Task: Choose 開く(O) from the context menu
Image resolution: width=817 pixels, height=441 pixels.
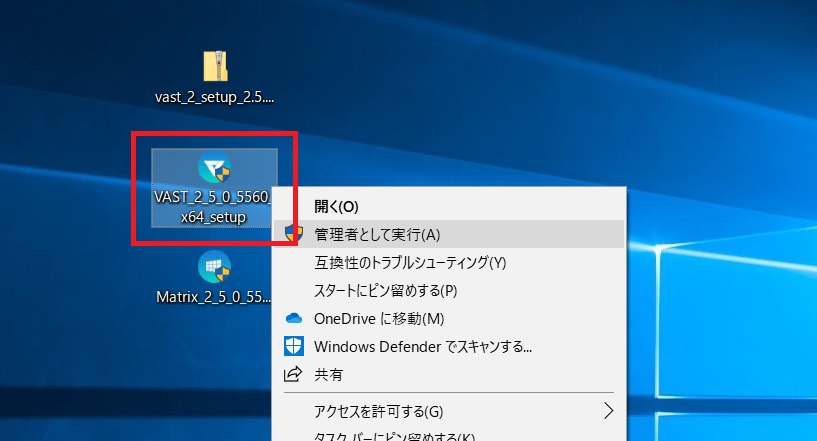Action: point(449,206)
